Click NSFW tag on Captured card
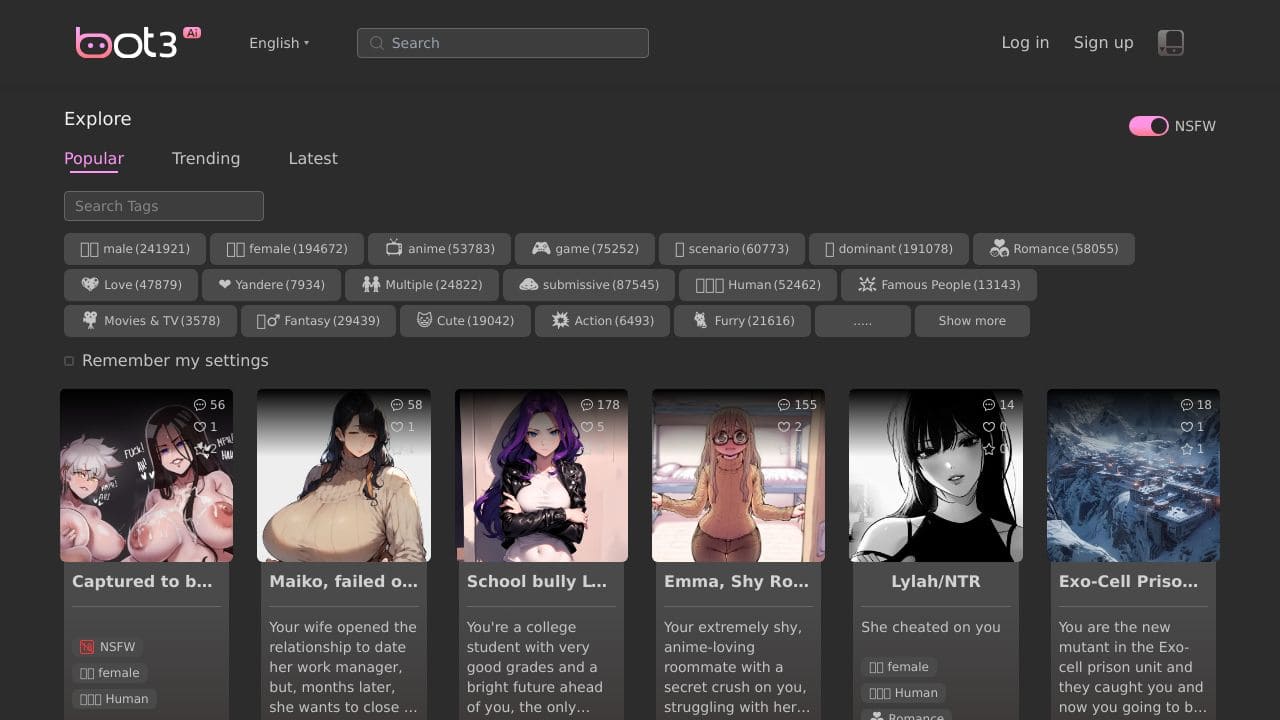Screen dimensions: 1280x720 [107, 647]
